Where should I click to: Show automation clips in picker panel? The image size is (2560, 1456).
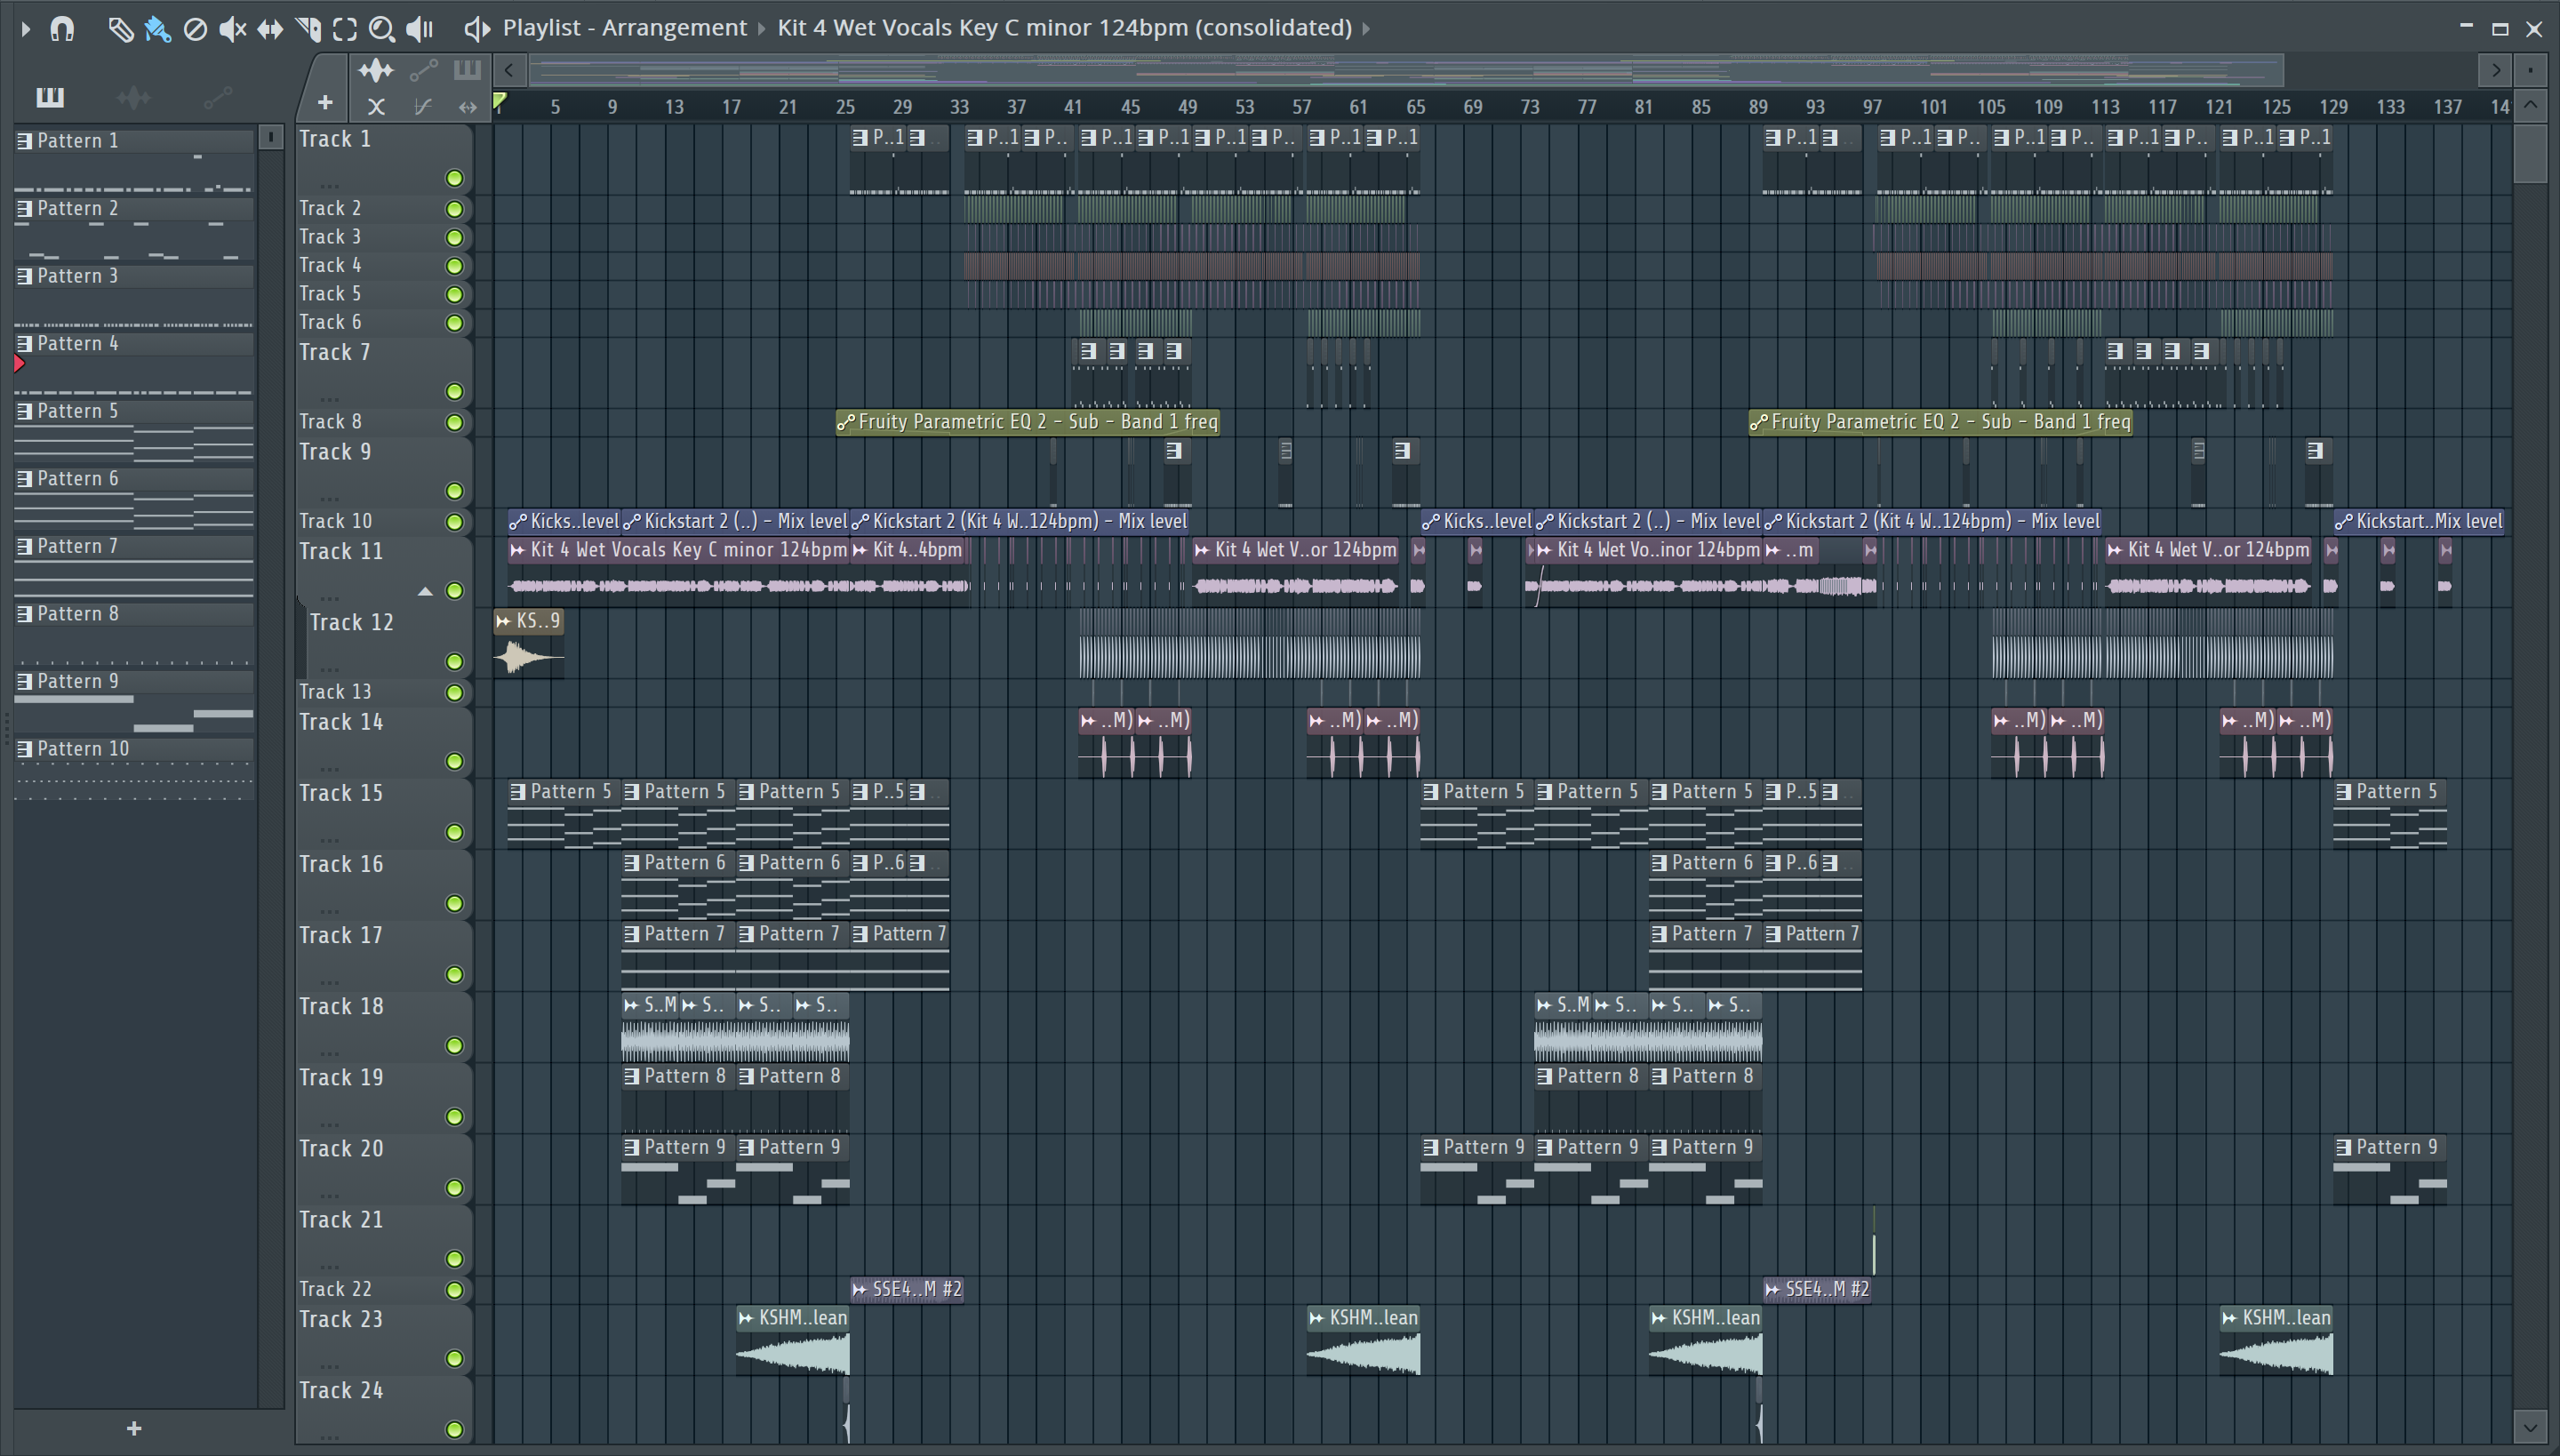click(218, 97)
